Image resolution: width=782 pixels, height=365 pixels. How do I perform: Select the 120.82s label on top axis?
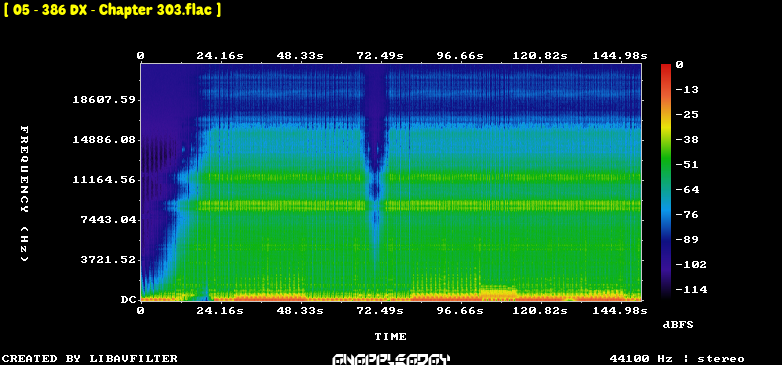(540, 56)
